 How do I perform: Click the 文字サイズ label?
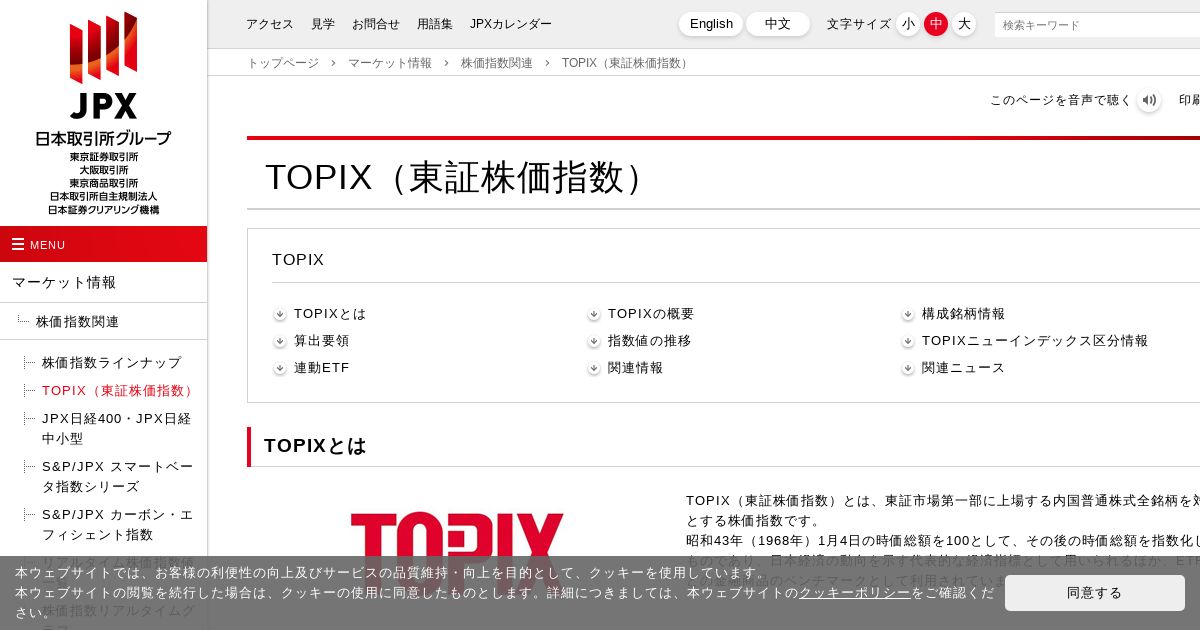858,24
